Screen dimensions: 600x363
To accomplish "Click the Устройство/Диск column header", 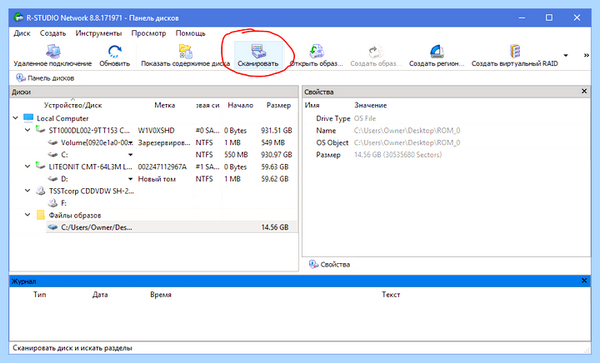I will (x=73, y=105).
